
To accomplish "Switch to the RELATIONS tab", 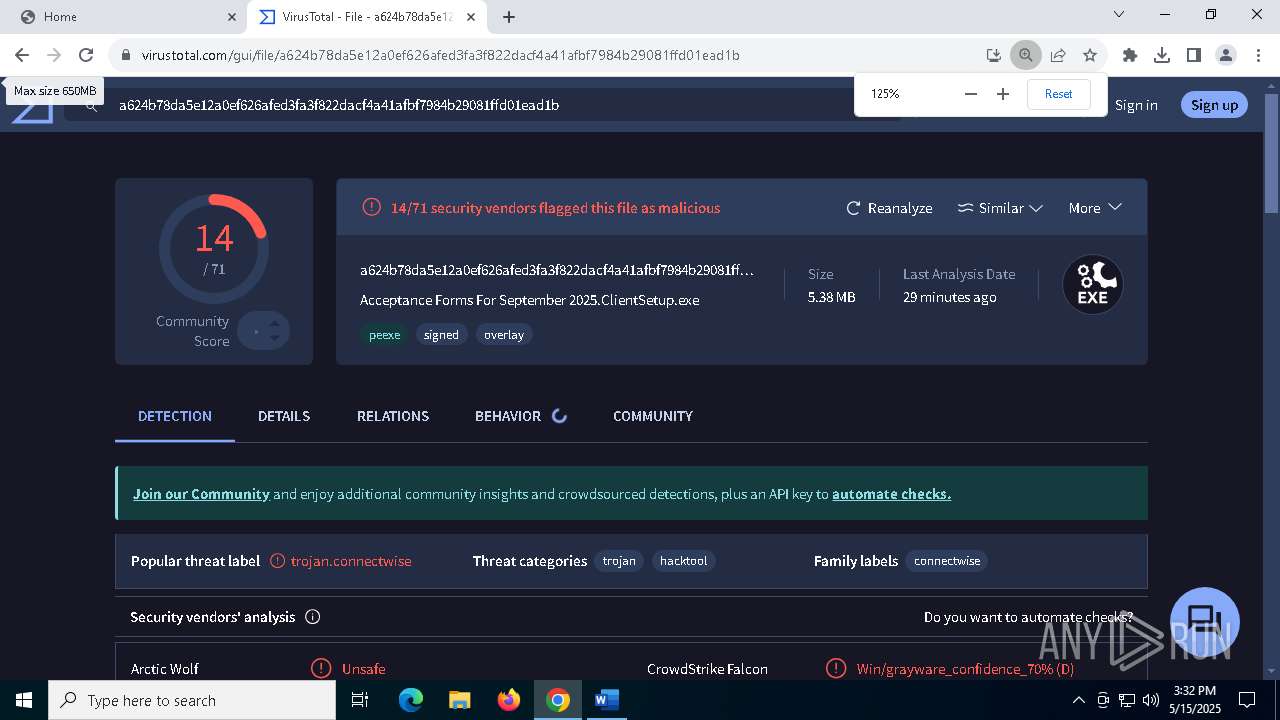I will [393, 416].
